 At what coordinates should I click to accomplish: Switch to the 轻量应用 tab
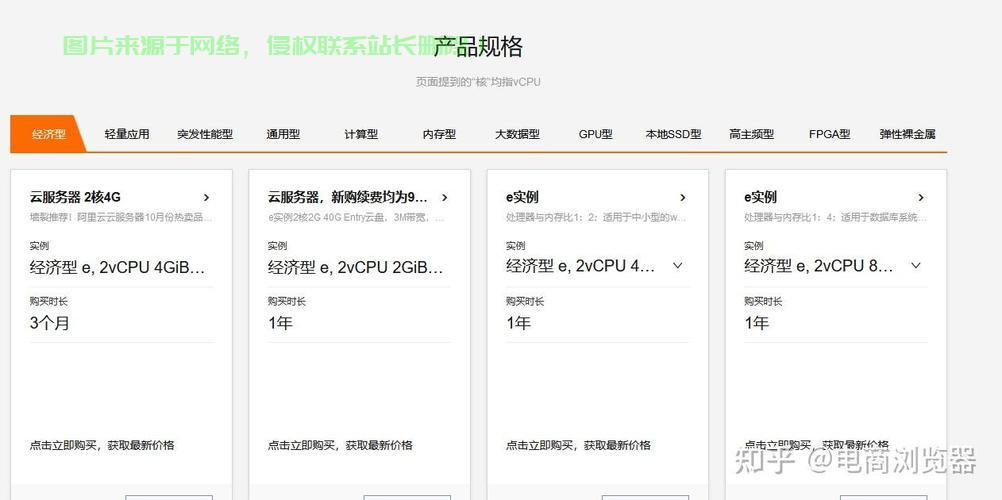point(127,134)
